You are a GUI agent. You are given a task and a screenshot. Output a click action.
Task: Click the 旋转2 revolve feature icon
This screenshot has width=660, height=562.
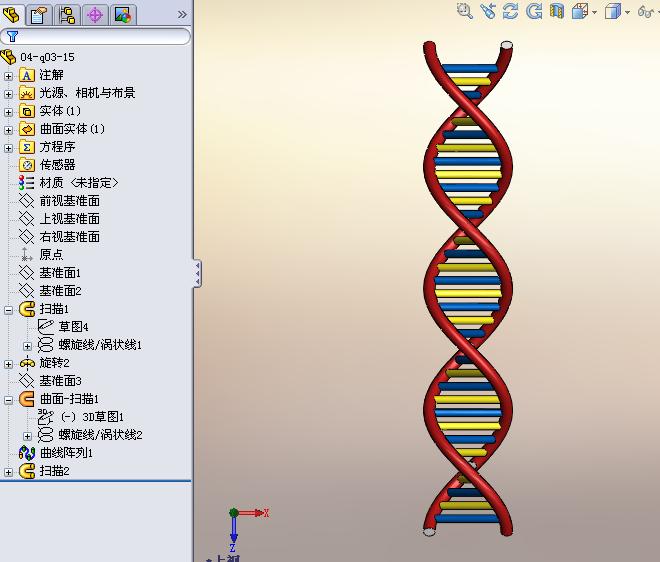pyautogui.click(x=27, y=363)
